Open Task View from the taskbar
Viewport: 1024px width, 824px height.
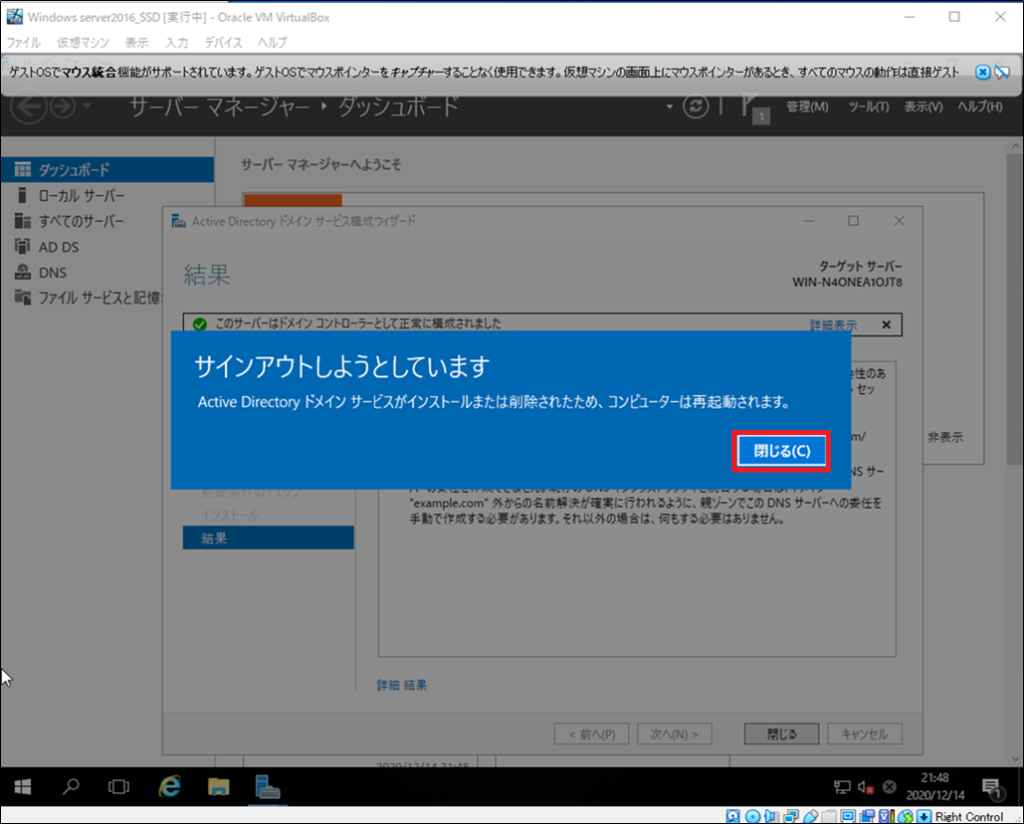[x=118, y=787]
